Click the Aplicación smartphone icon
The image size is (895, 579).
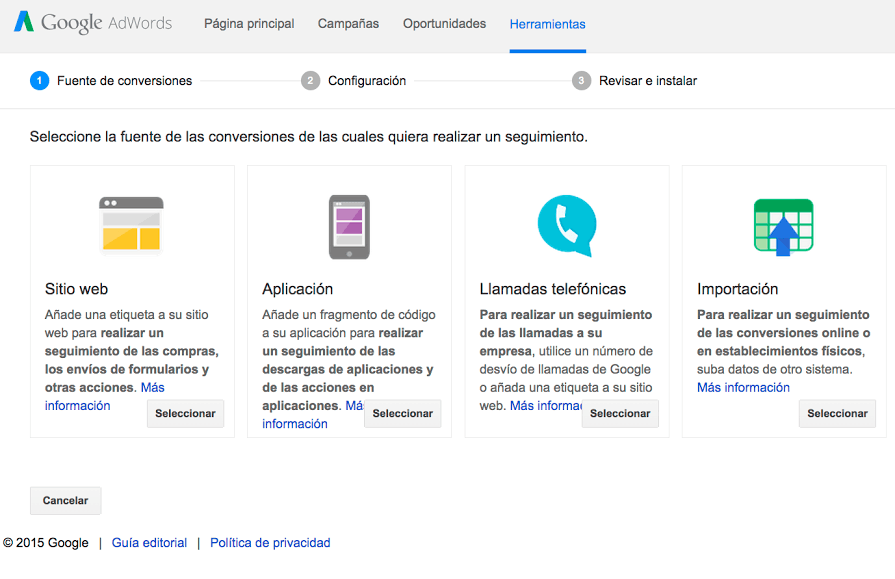(349, 227)
